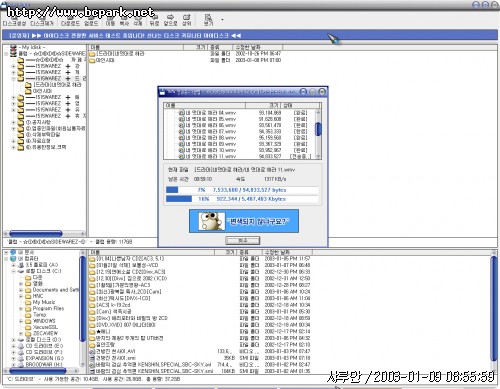Screen dimensions: 500x389
Task: Click the 디스크제거 (remove disk) toolbar icon
Action: pos(42,20)
